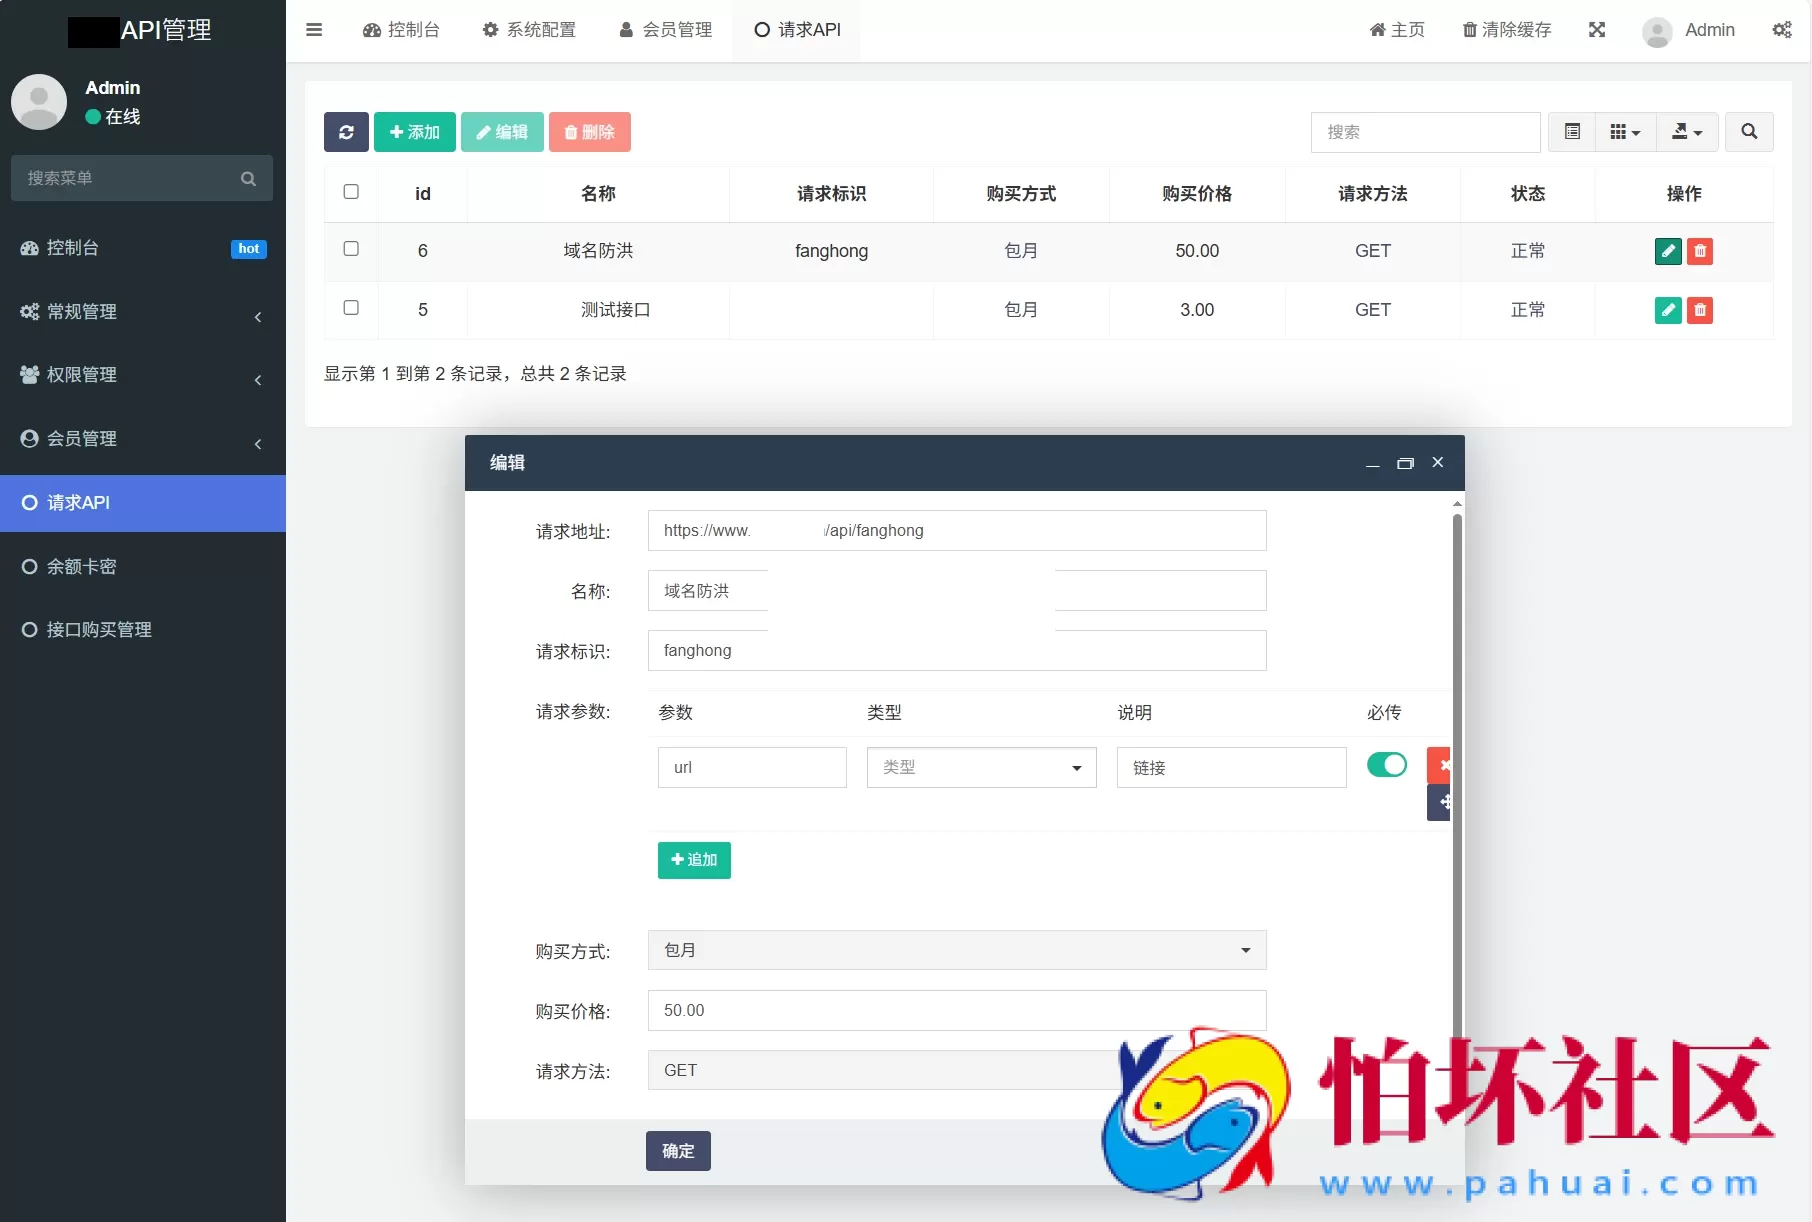
Task: Delete the 测试接口 record with trash icon
Action: pos(1700,310)
